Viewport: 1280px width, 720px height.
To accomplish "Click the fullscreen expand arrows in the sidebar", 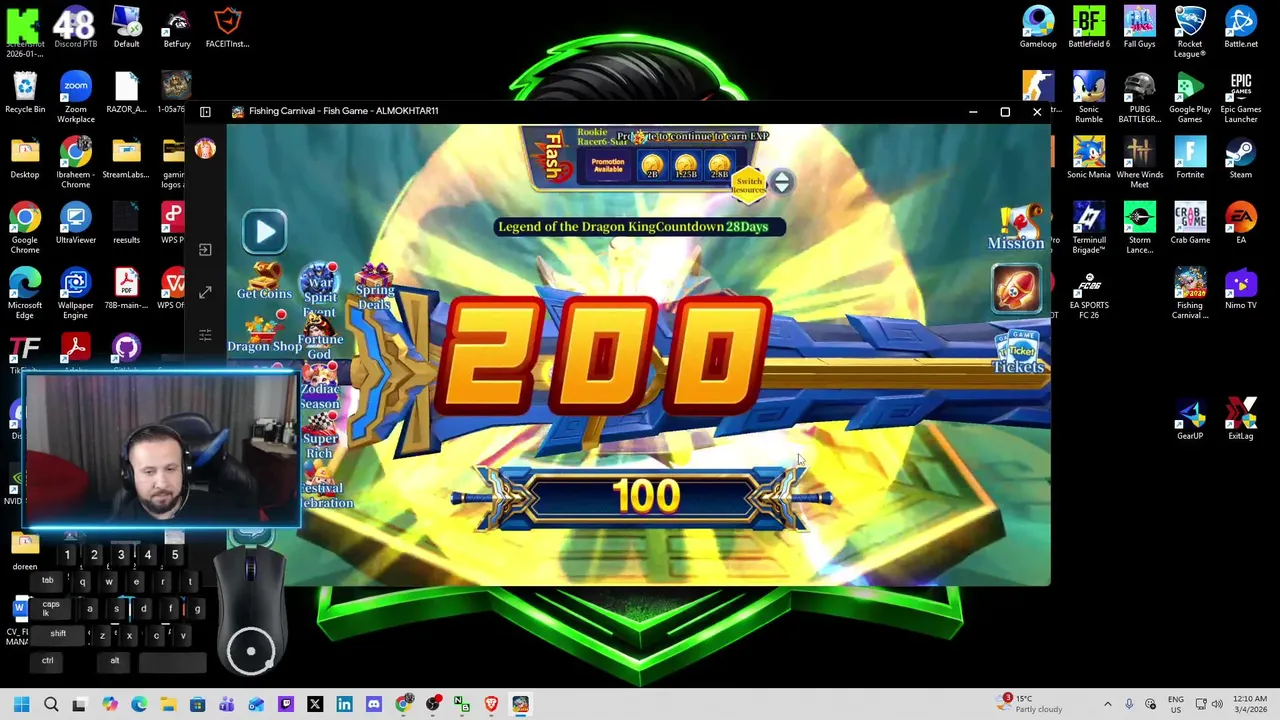I will point(205,292).
